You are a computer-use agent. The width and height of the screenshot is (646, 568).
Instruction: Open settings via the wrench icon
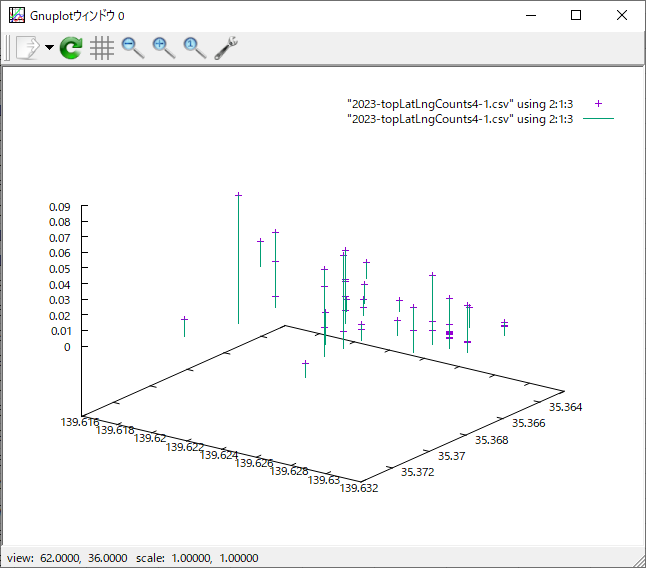226,48
